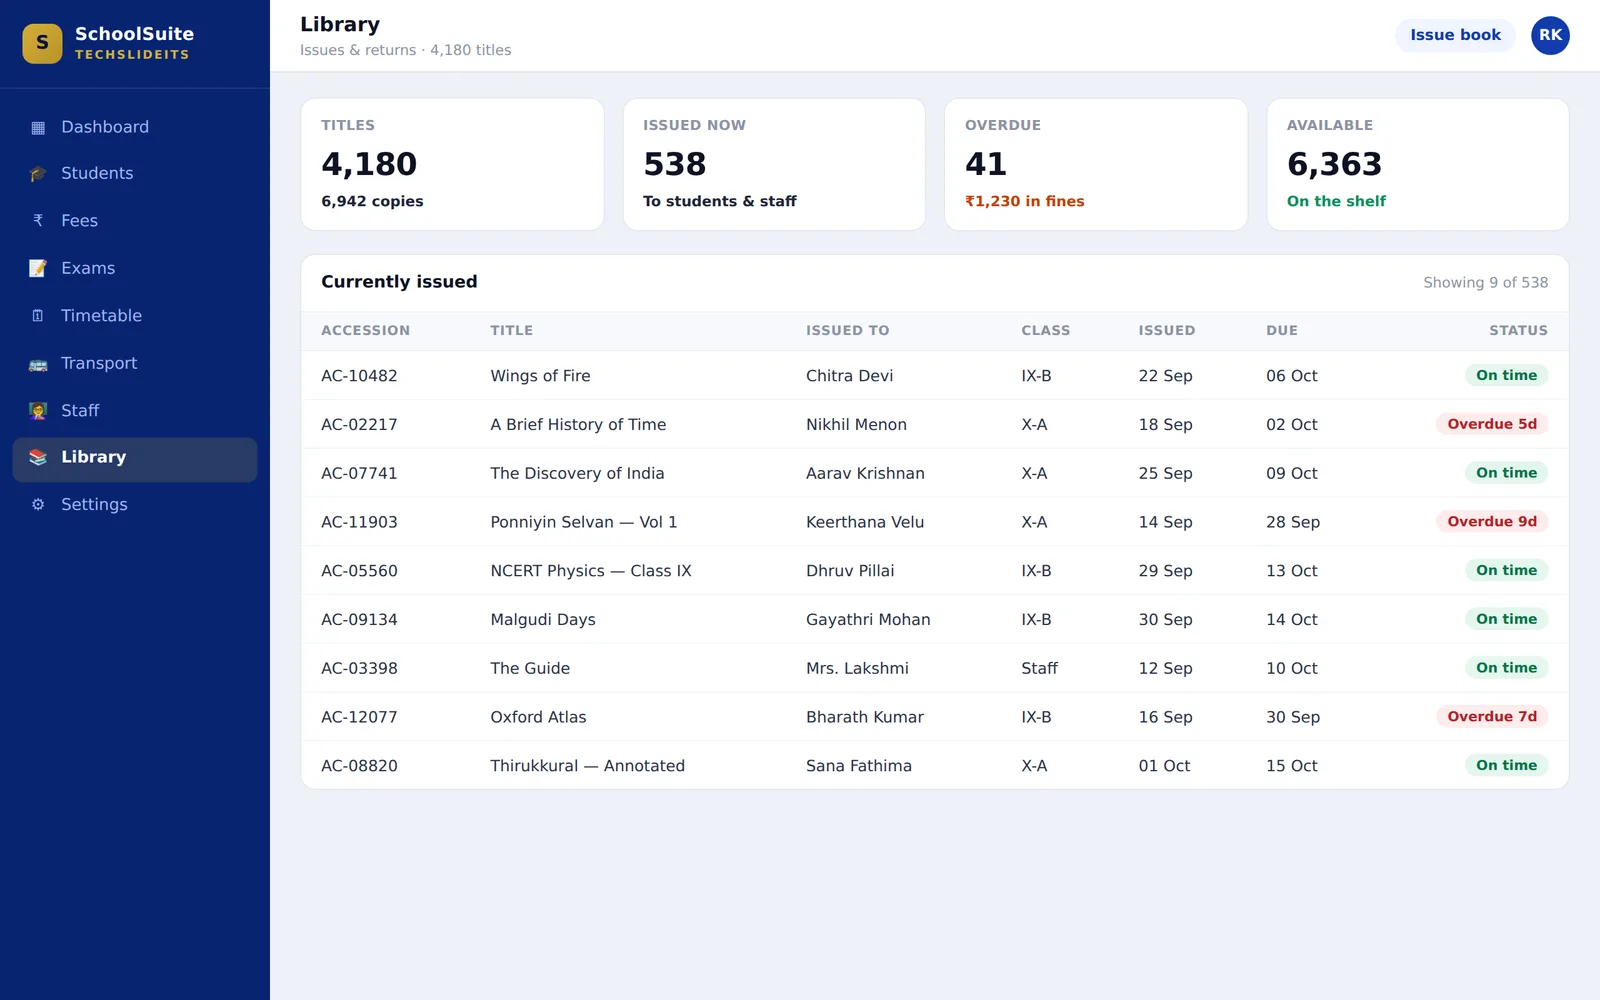Click the Status column header
The width and height of the screenshot is (1600, 1000).
pos(1518,330)
